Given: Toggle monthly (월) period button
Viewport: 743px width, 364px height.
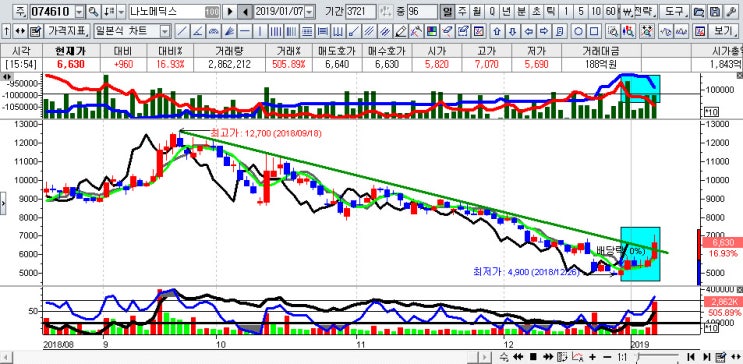Looking at the screenshot, I should (477, 11).
